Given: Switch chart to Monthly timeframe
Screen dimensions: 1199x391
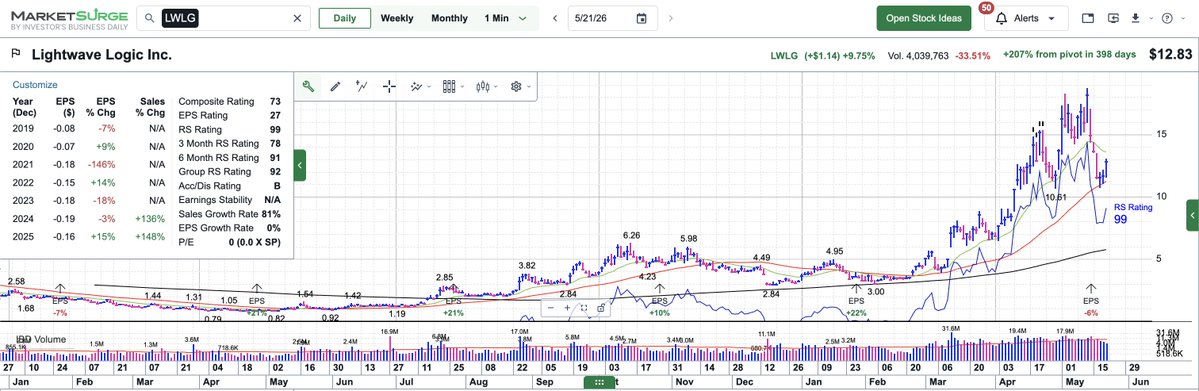Looking at the screenshot, I should point(449,18).
